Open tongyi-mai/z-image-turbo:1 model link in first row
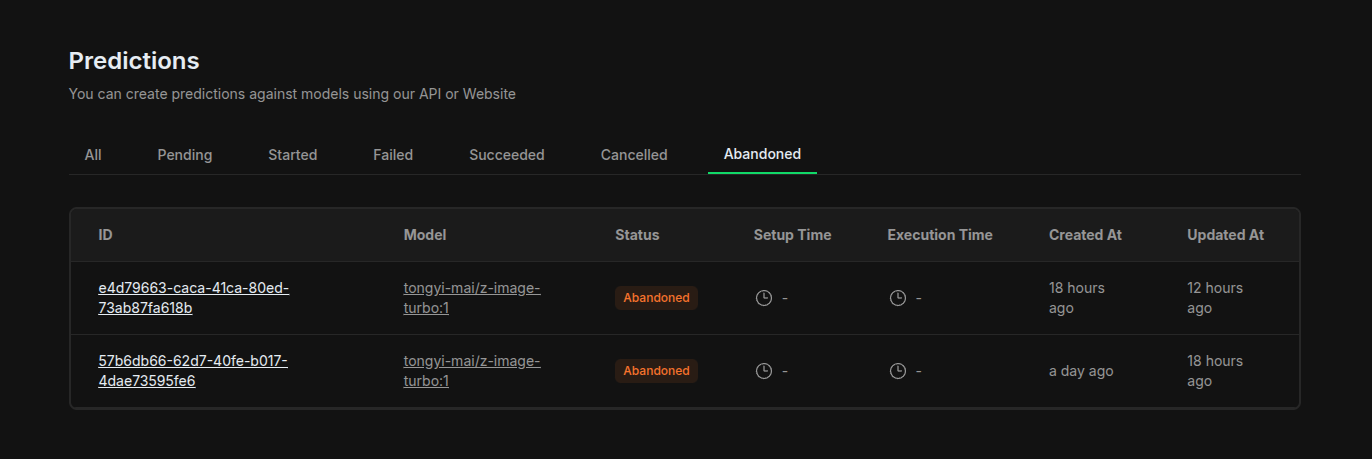1372x459 pixels. (x=472, y=298)
